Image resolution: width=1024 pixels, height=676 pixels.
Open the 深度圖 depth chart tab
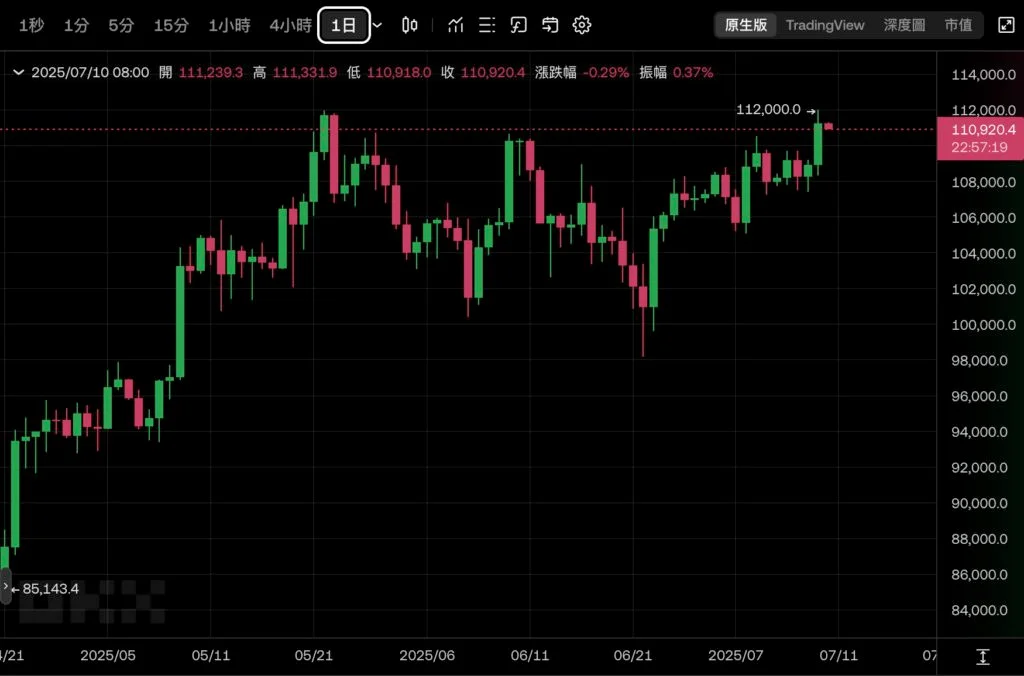click(x=903, y=25)
